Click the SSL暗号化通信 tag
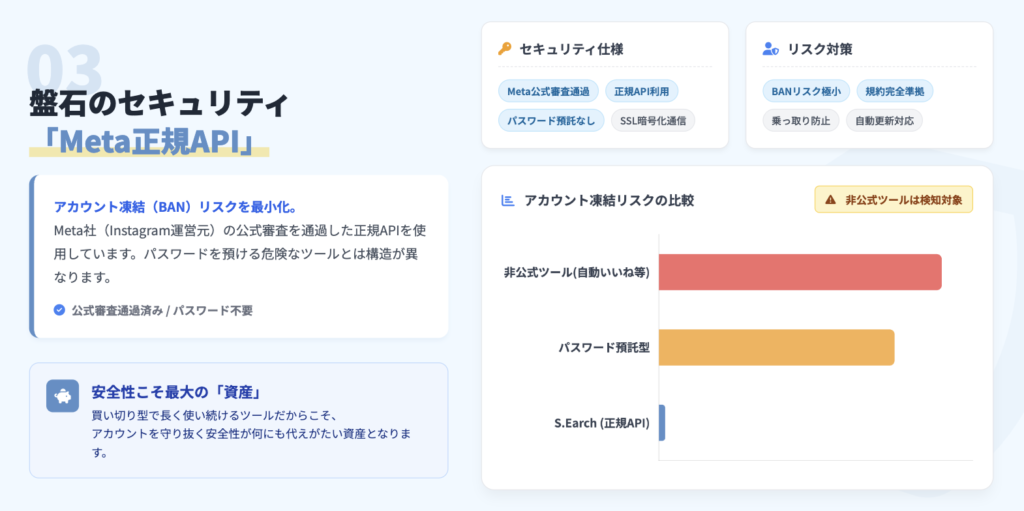This screenshot has width=1024, height=511. 653,121
